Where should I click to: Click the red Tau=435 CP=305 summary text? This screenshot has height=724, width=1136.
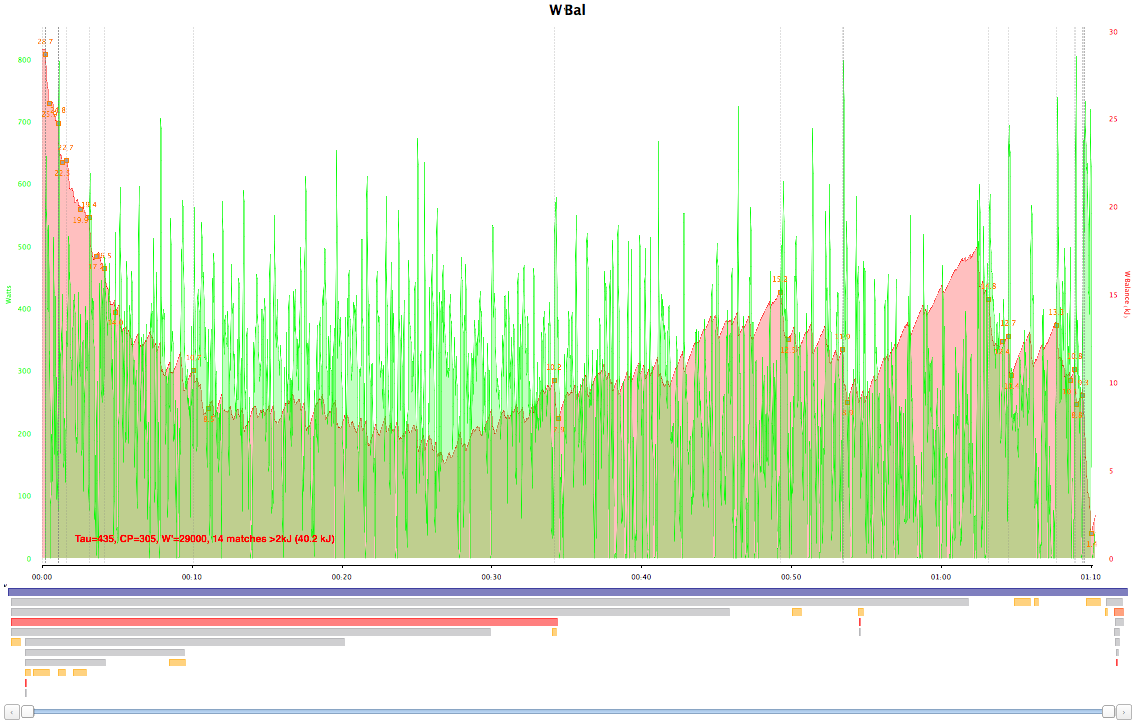click(x=204, y=539)
